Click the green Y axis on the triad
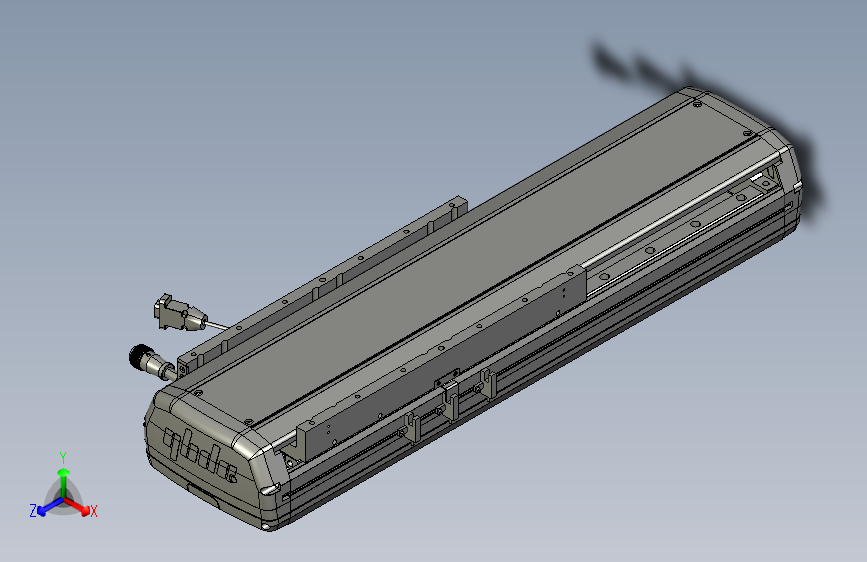This screenshot has width=867, height=562. click(x=64, y=477)
